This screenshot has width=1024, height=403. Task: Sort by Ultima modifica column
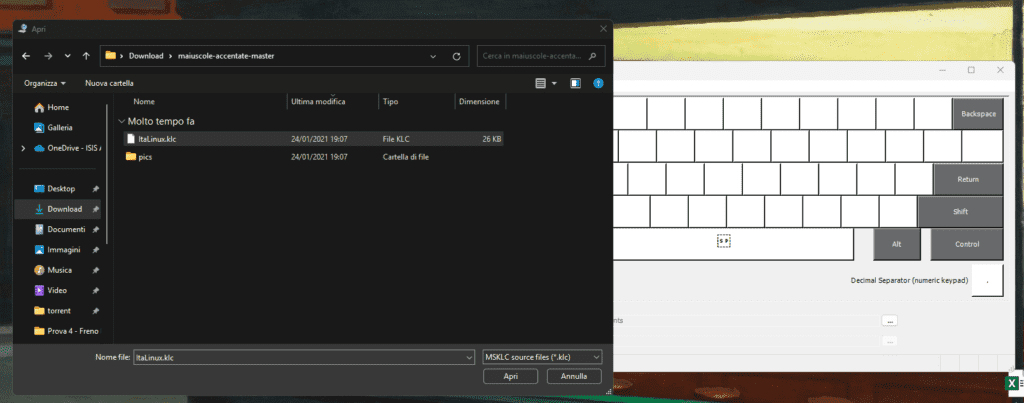click(318, 102)
